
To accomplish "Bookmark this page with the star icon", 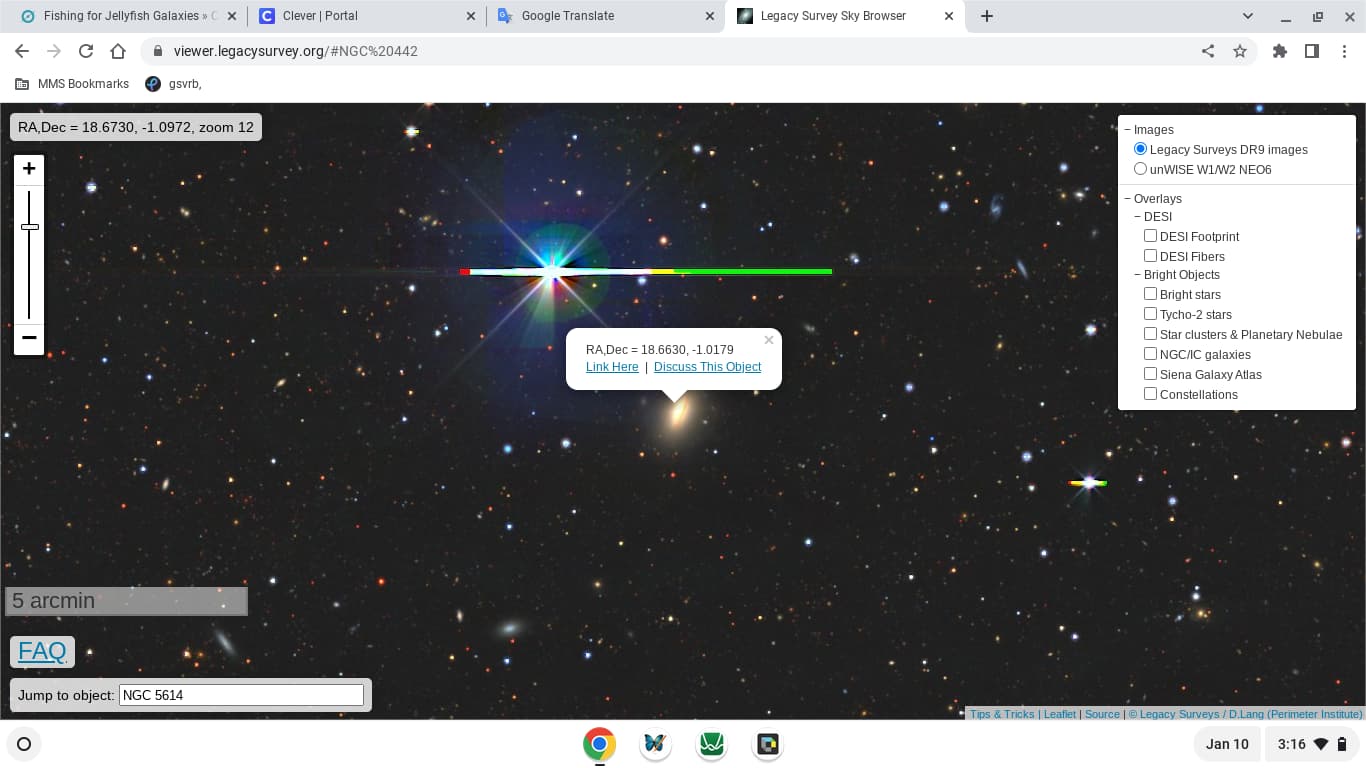I will [1240, 51].
